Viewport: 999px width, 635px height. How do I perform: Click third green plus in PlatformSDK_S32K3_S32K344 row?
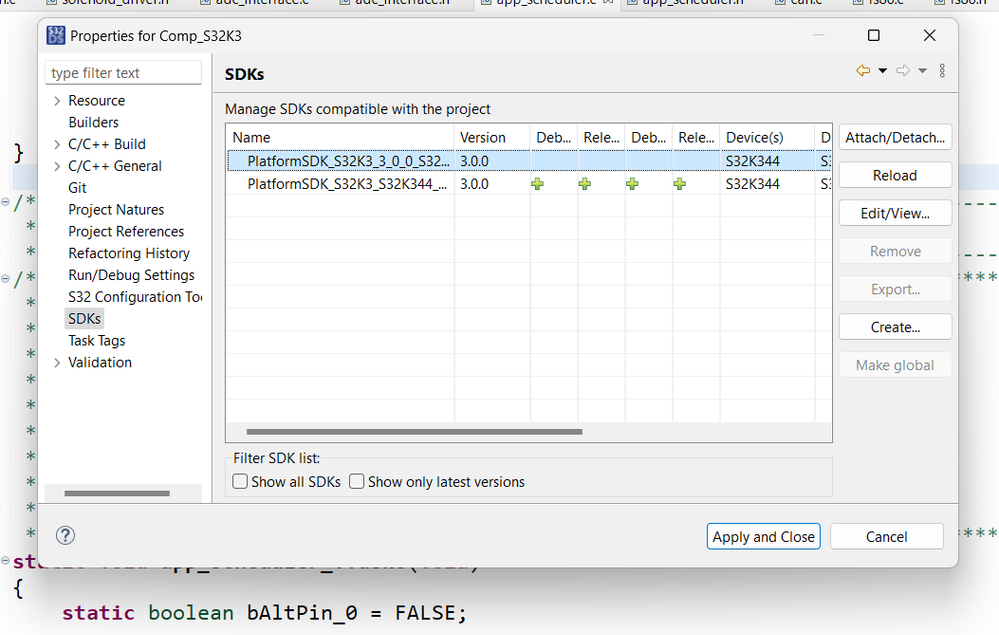(632, 184)
